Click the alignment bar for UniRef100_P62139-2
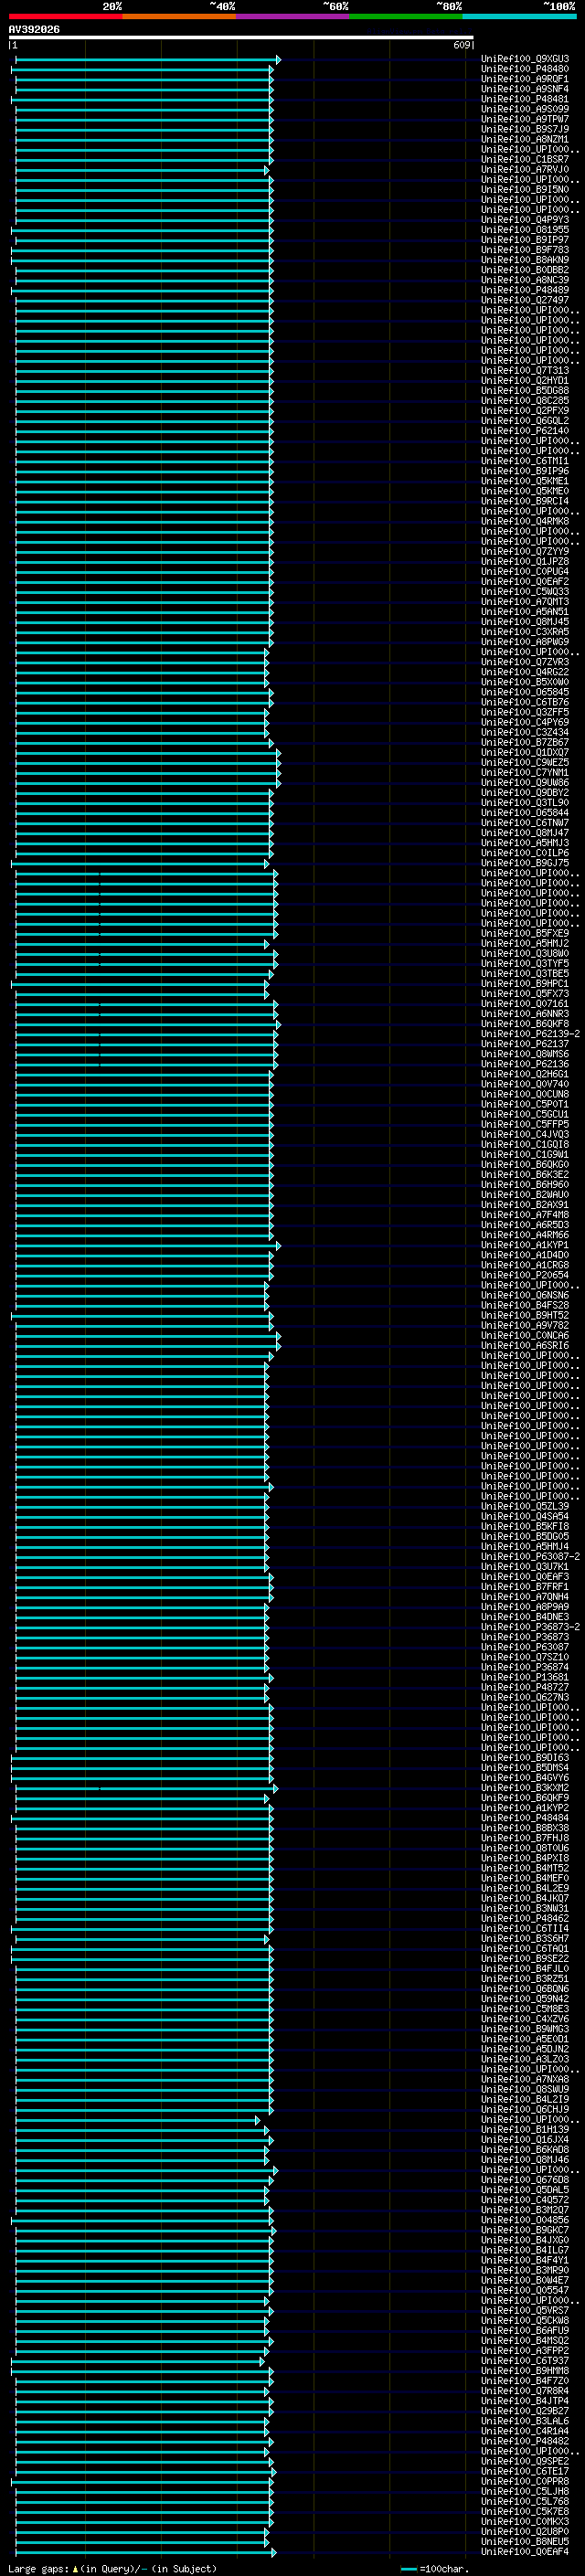The height and width of the screenshot is (2576, 585). pos(147,1035)
